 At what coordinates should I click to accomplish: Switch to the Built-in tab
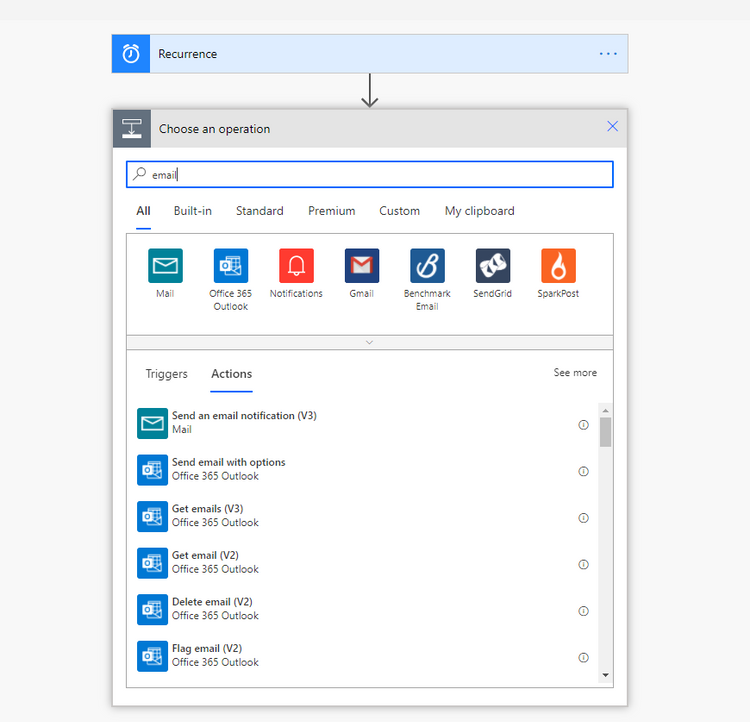coord(192,211)
